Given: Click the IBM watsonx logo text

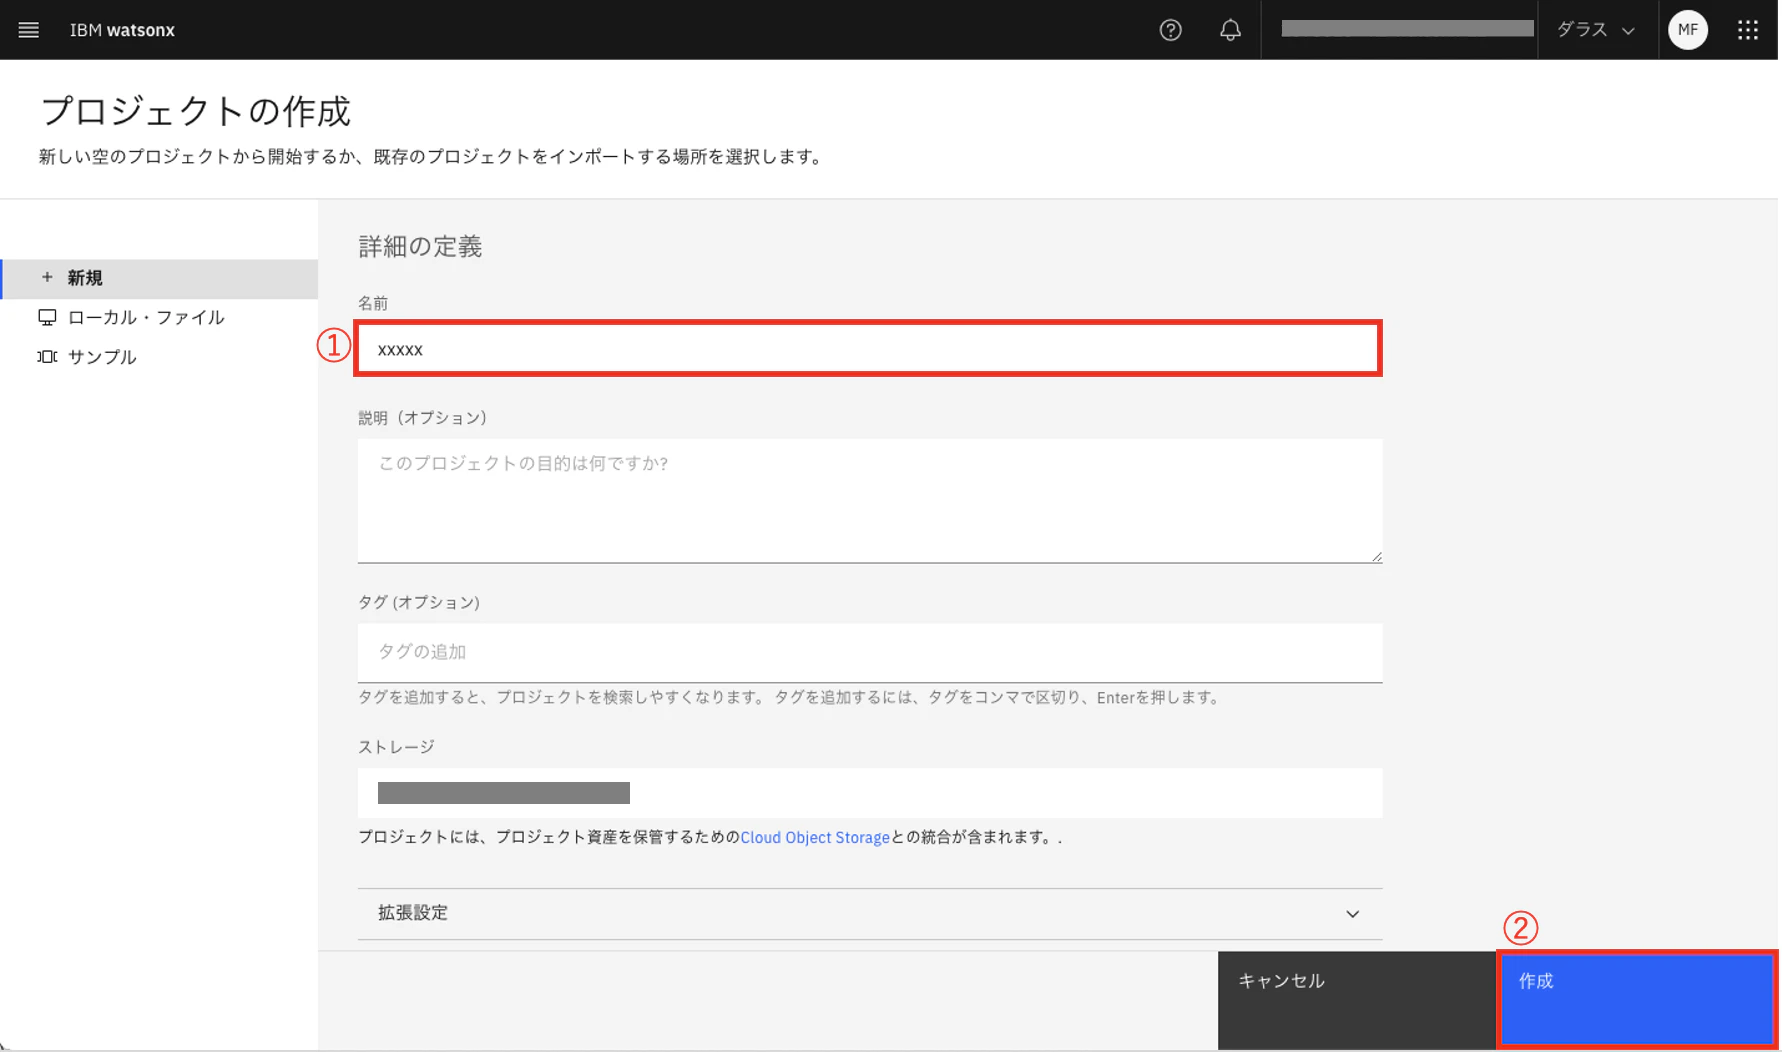Looking at the screenshot, I should point(122,30).
